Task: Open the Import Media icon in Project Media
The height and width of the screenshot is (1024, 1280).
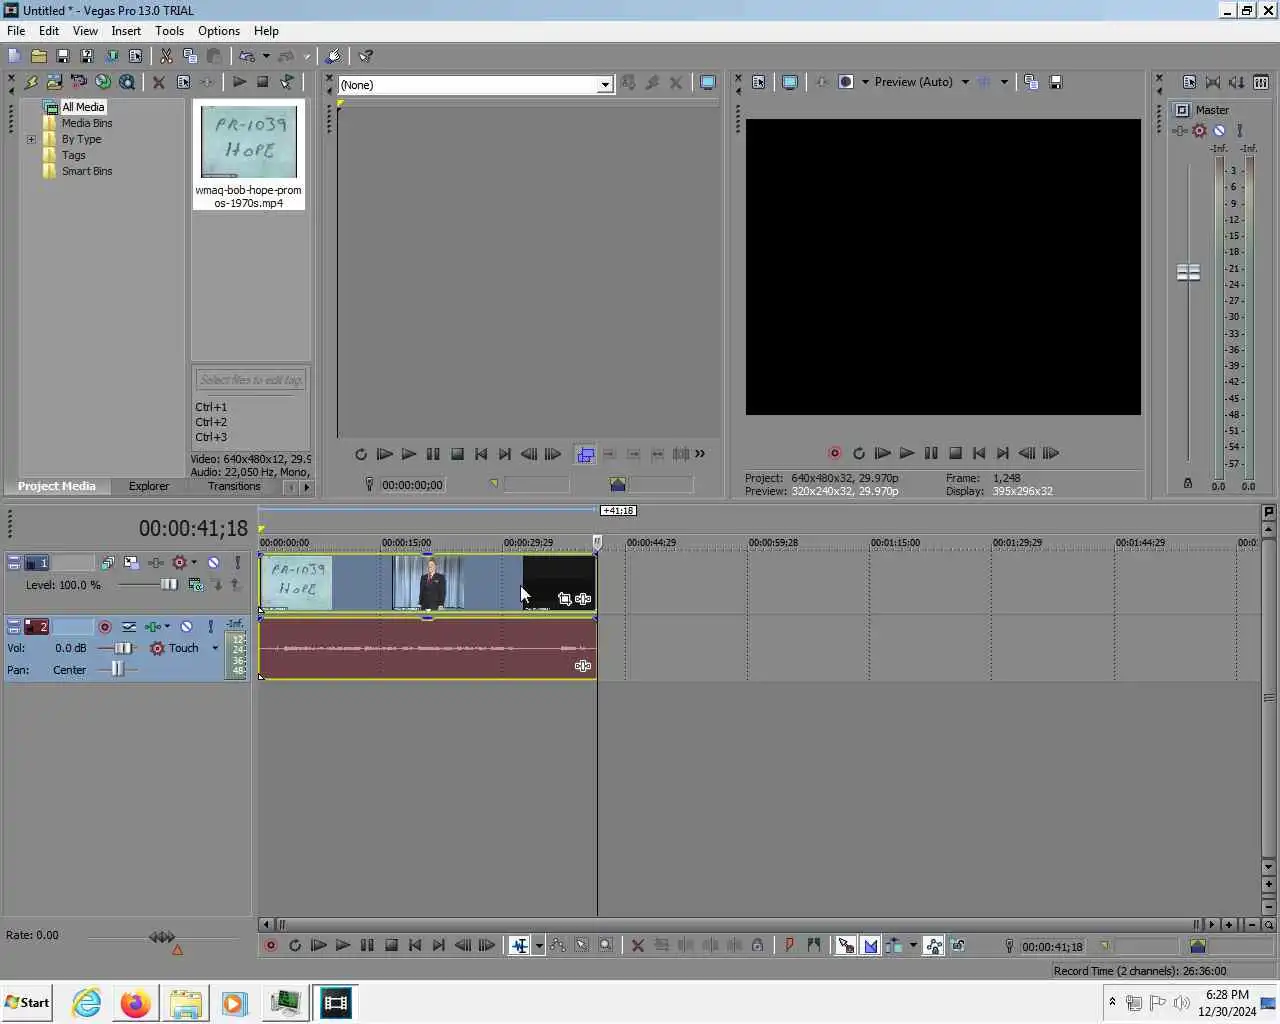Action: [x=54, y=82]
